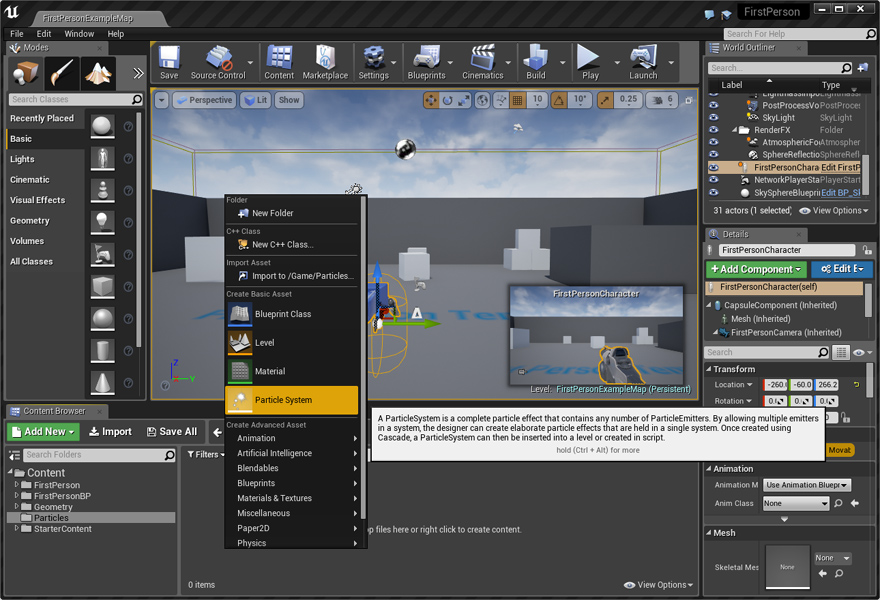This screenshot has height=600, width=880.
Task: Navigate back in the Content Browser
Action: [218, 432]
